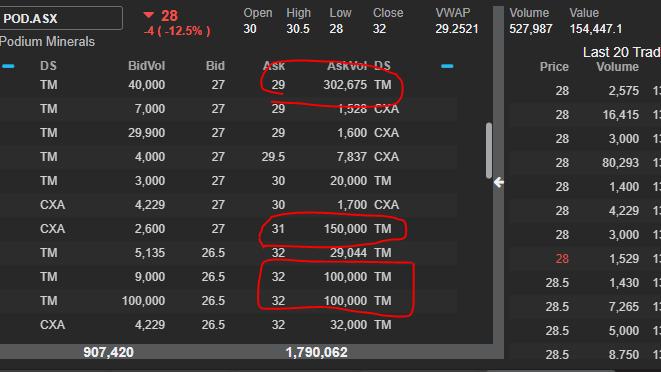Click the Last 20 Trades heading
661x372 pixels.
[x=621, y=52]
